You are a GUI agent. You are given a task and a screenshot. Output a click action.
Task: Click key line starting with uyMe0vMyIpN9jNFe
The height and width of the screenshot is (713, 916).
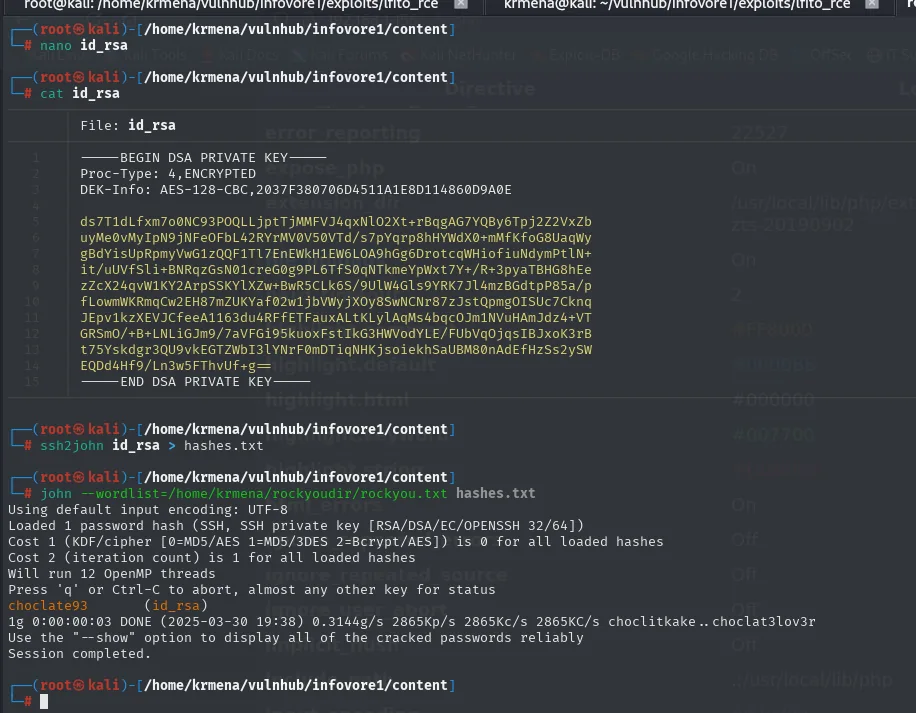coord(336,238)
